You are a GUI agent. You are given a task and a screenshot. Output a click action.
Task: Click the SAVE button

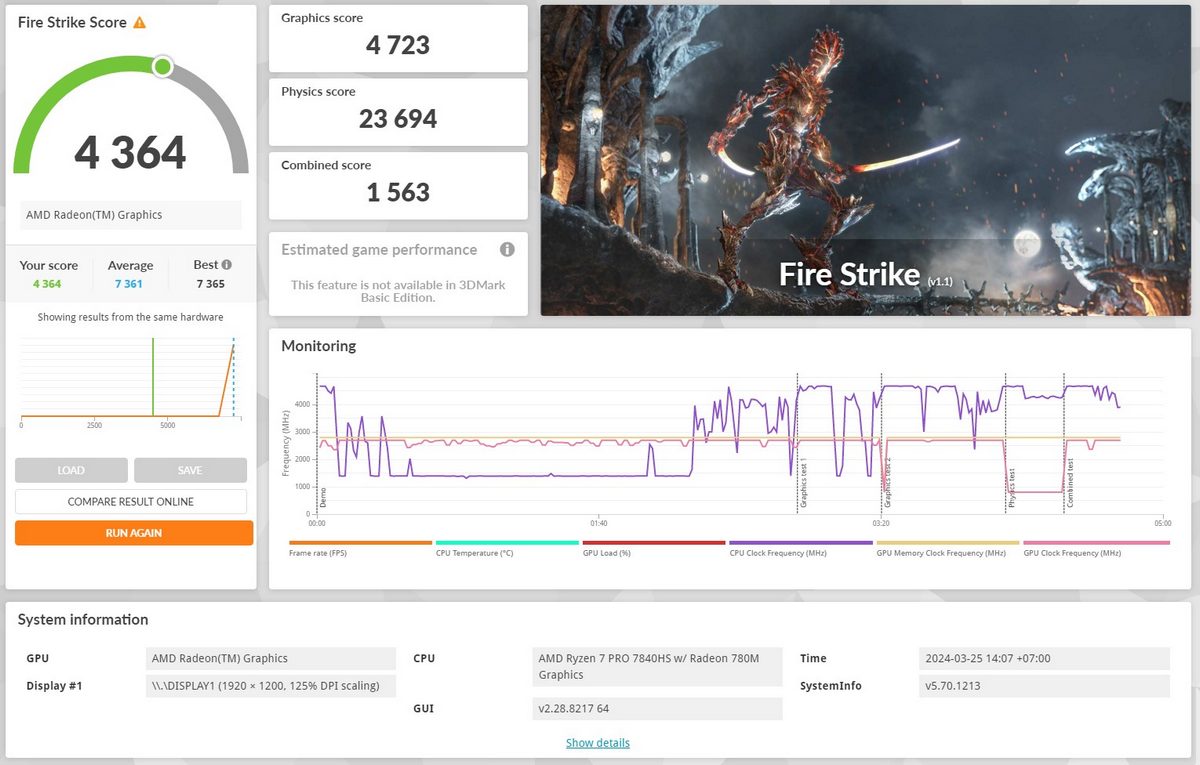190,470
